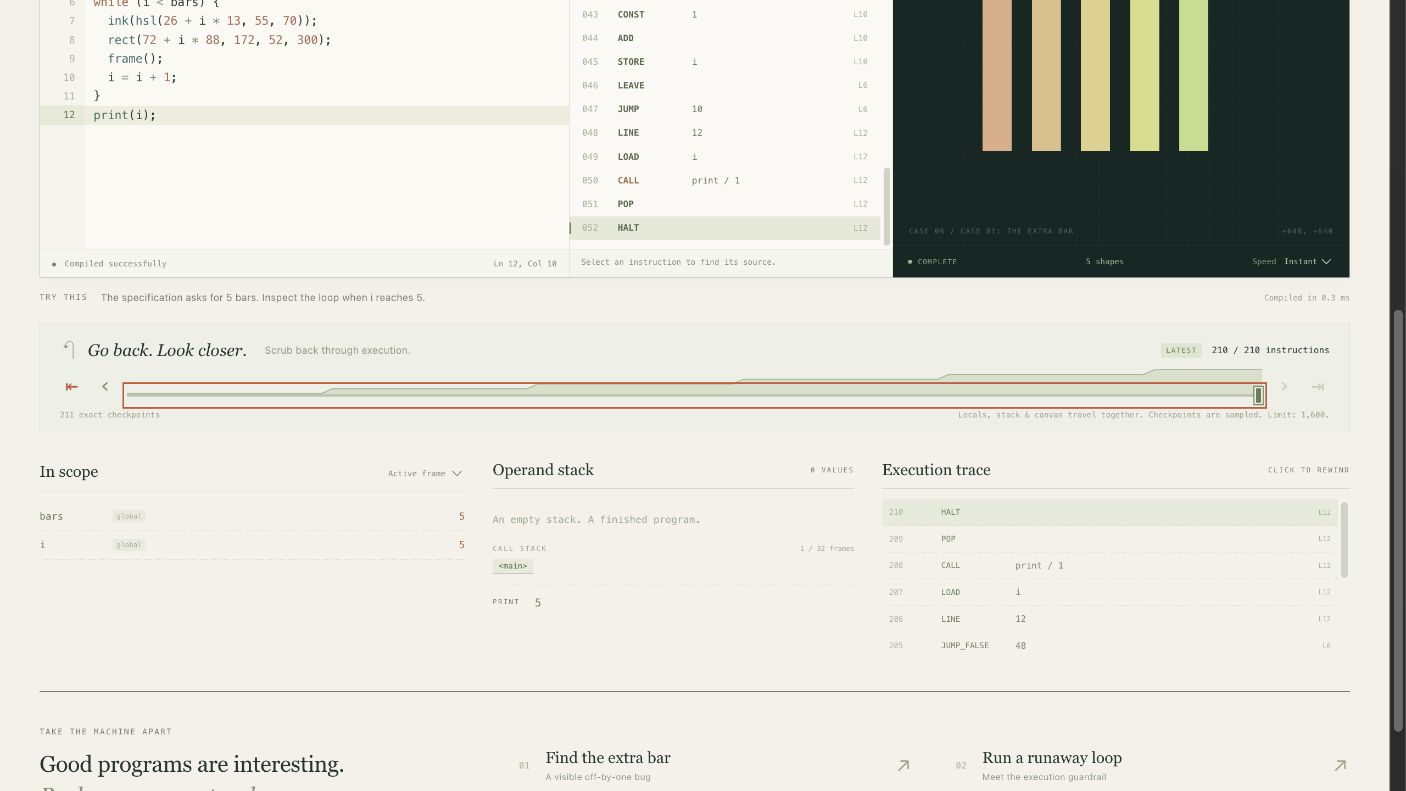Click the LATEST badge above the timeline
The image size is (1406, 791).
point(1181,350)
